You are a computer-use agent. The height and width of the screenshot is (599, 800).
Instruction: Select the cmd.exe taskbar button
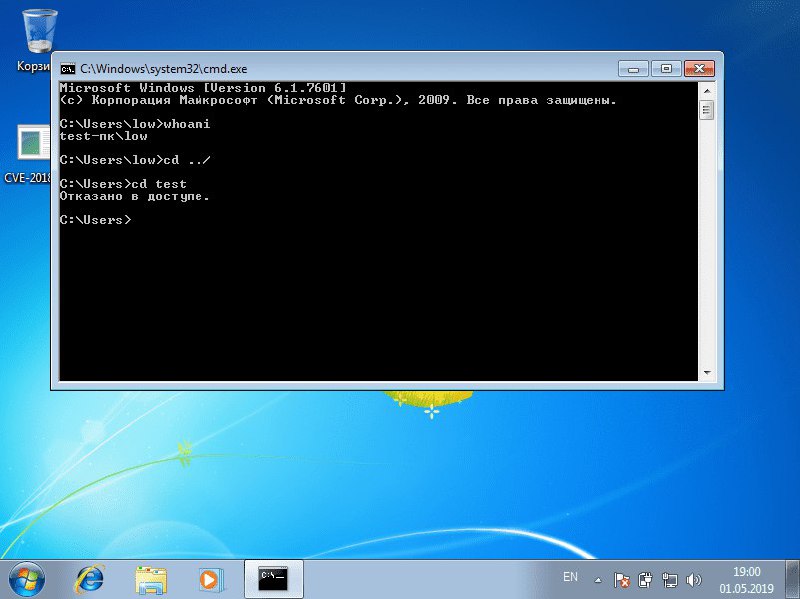click(273, 579)
